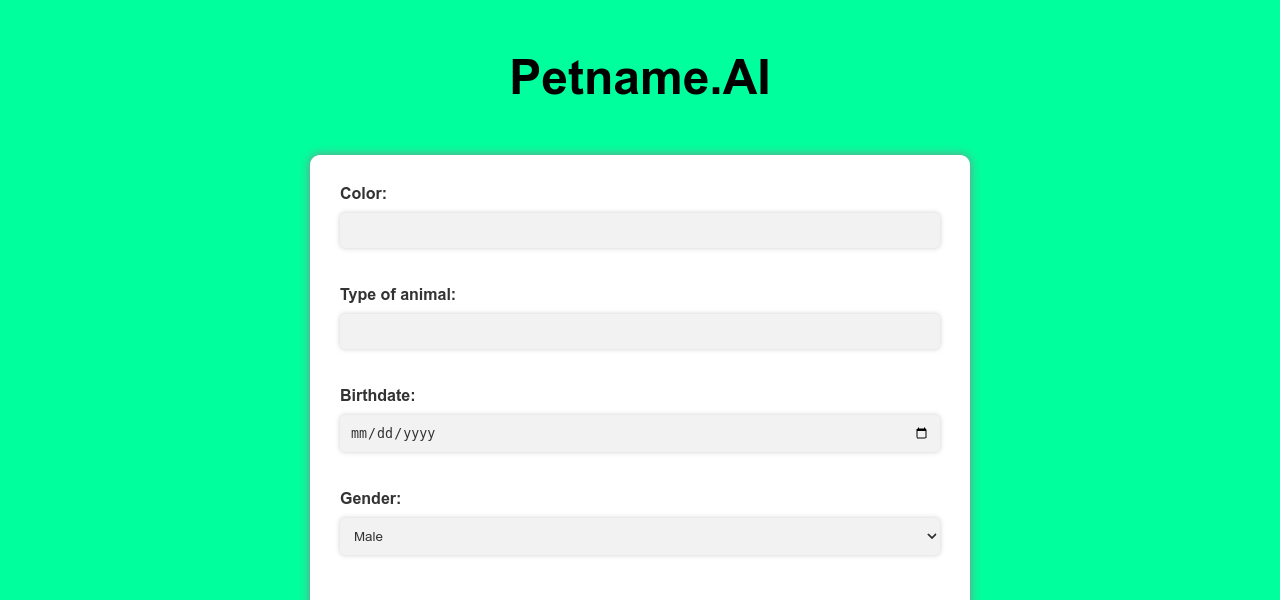Click the 'Type of animal:' label
The width and height of the screenshot is (1280, 600).
(x=397, y=294)
